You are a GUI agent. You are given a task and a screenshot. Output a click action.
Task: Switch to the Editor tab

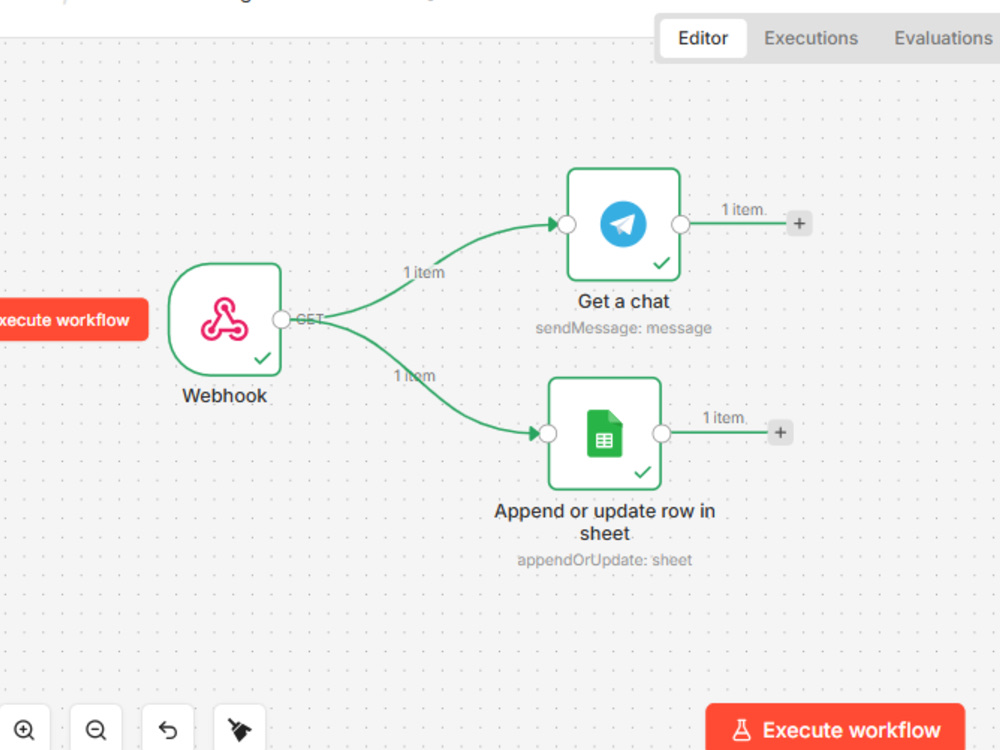coord(703,38)
